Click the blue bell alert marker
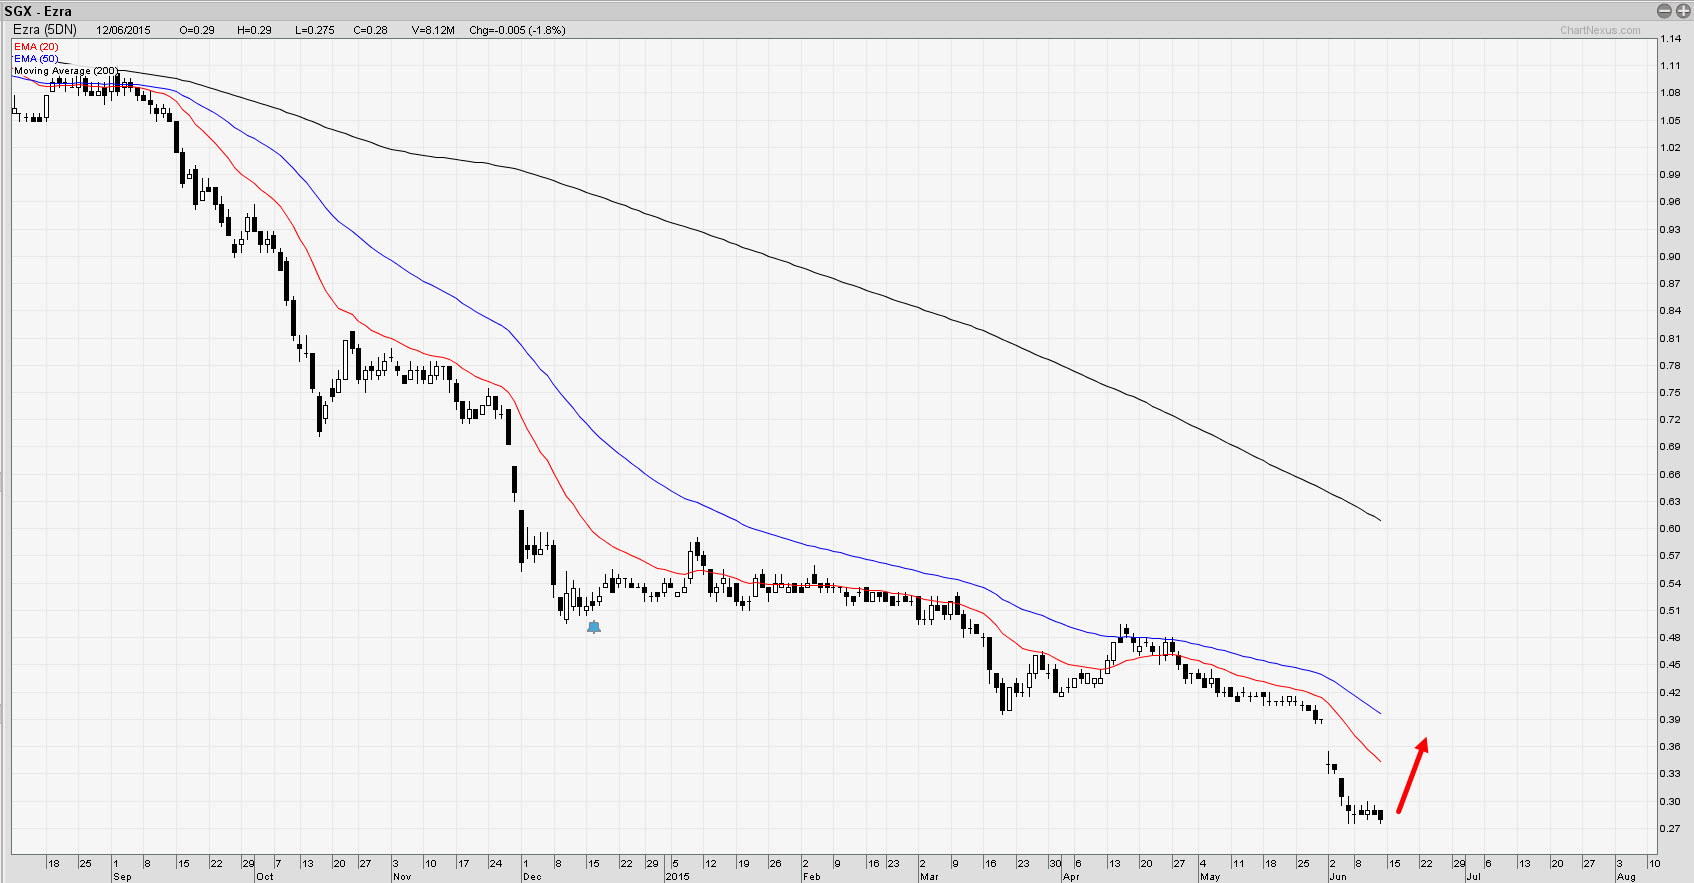The image size is (1694, 883). tap(593, 627)
